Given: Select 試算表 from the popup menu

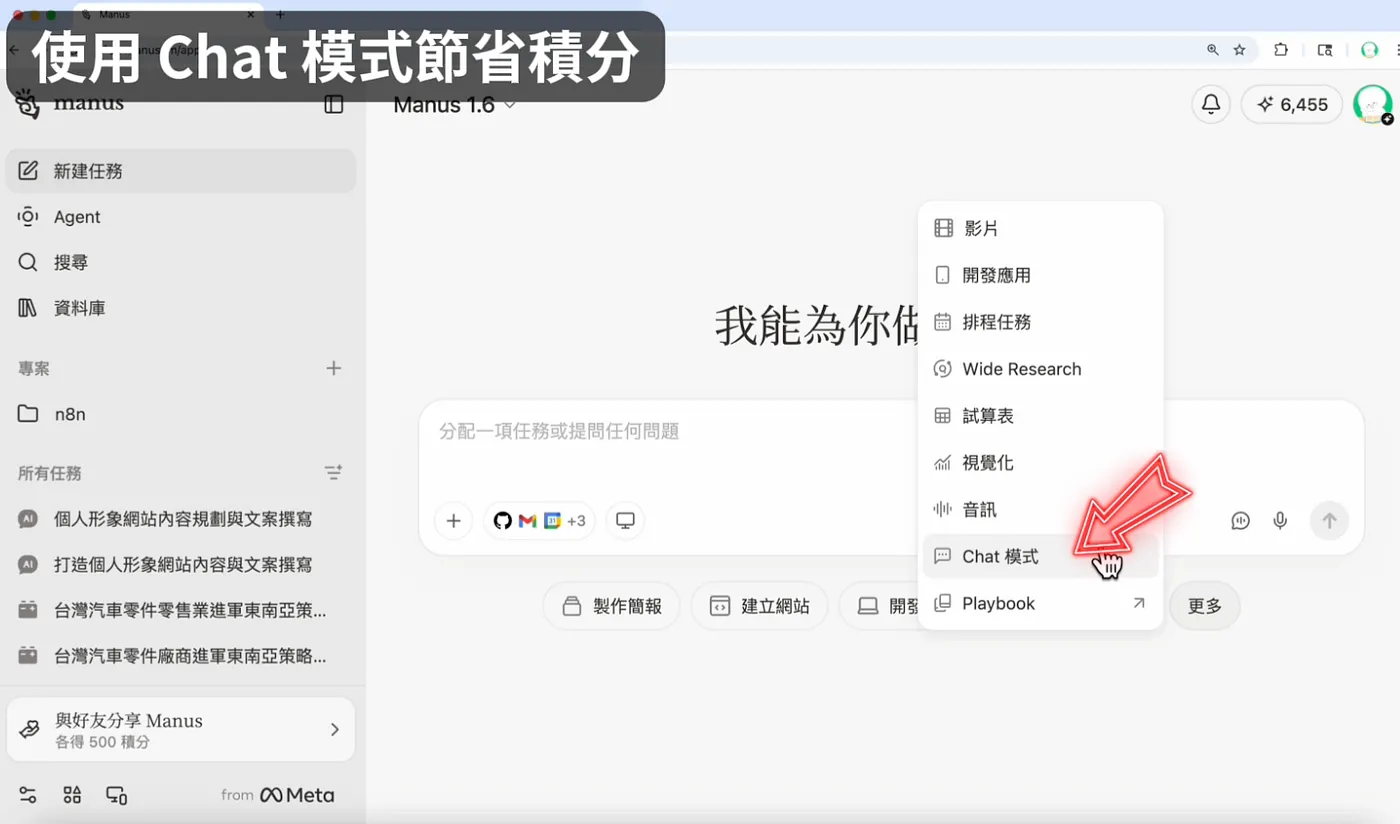Looking at the screenshot, I should 1040,416.
